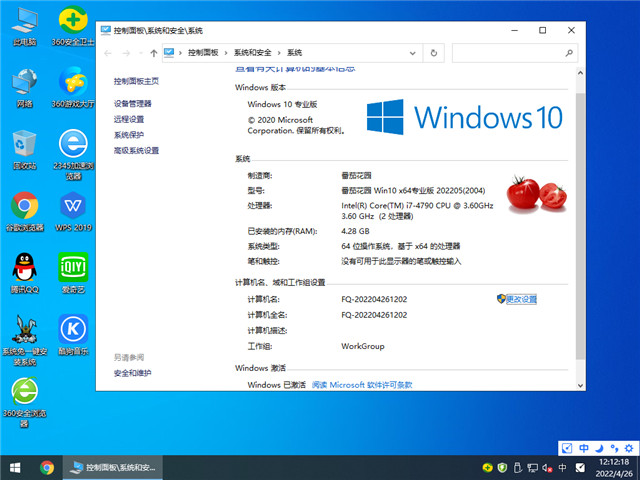Click the 更改设置 link
The height and width of the screenshot is (480, 640).
click(521, 299)
